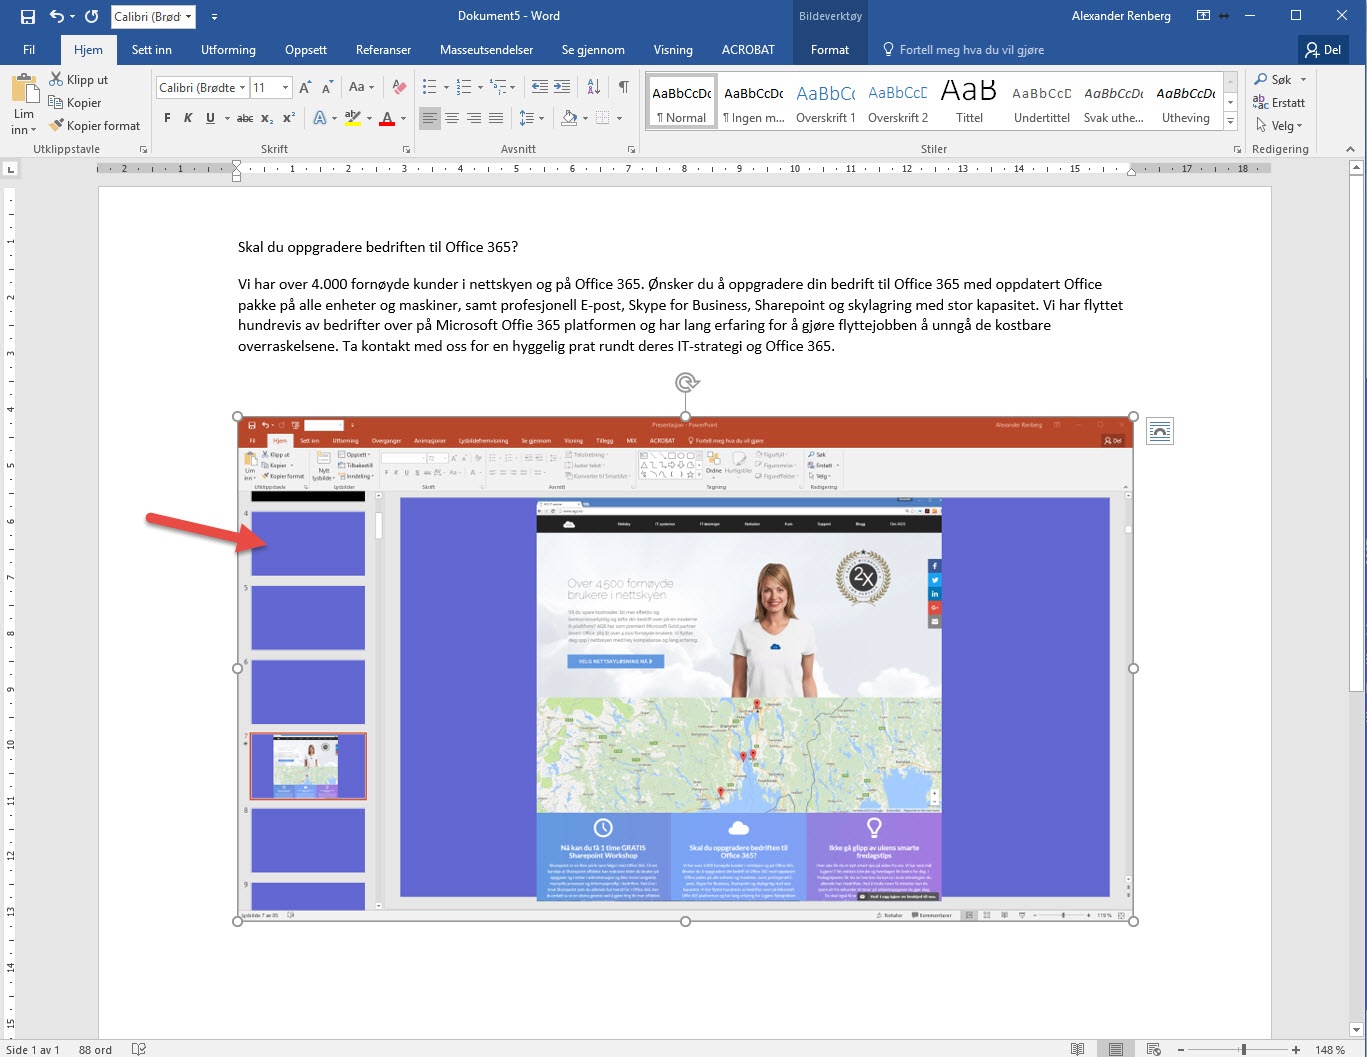
Task: Click the Kopier copy button
Action: coord(75,103)
